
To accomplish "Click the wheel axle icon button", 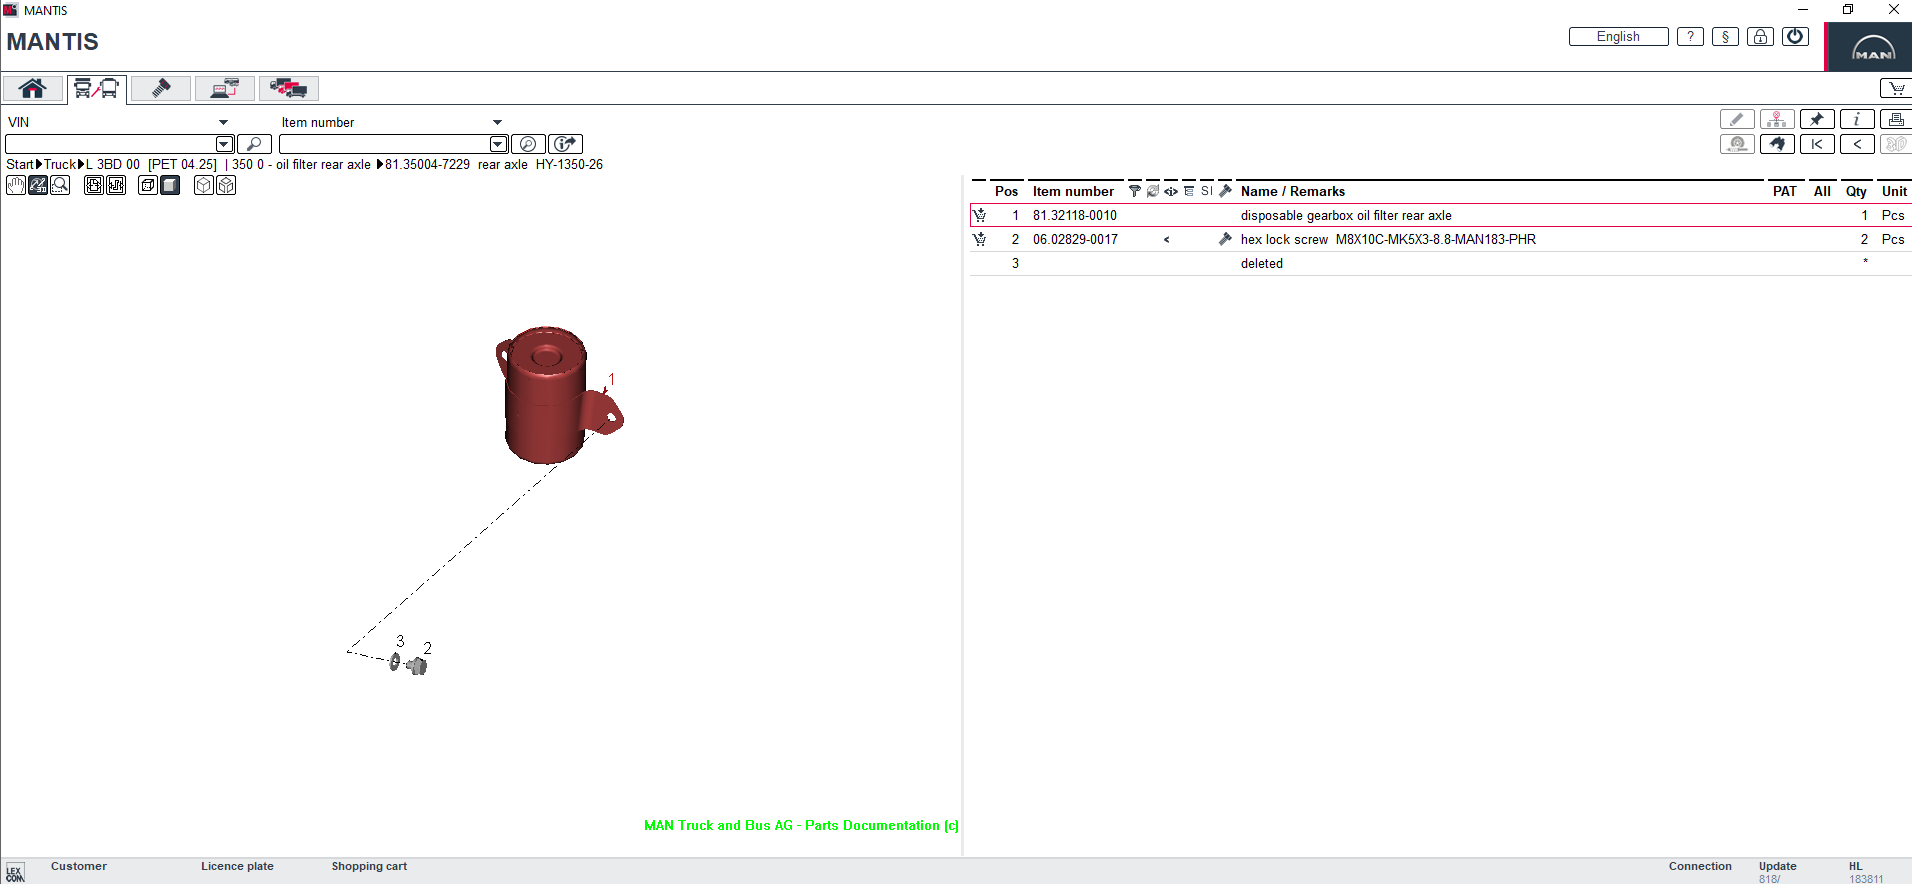I will [1737, 144].
